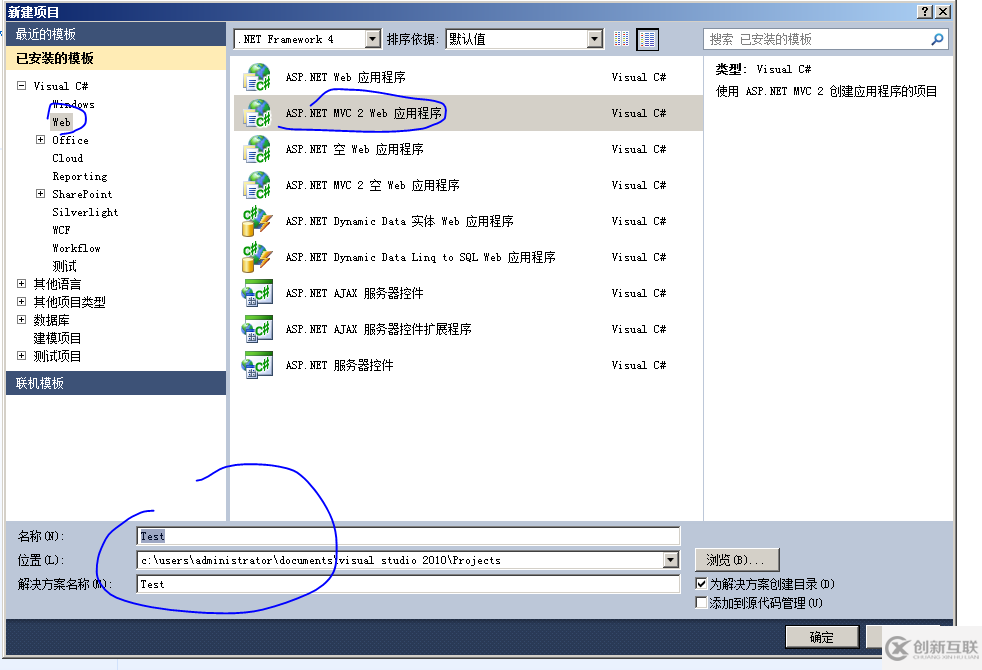Viewport: 982px width, 670px height.
Task: Click the AJAX 服务器控件扩展程序 template icon
Action: [257, 329]
